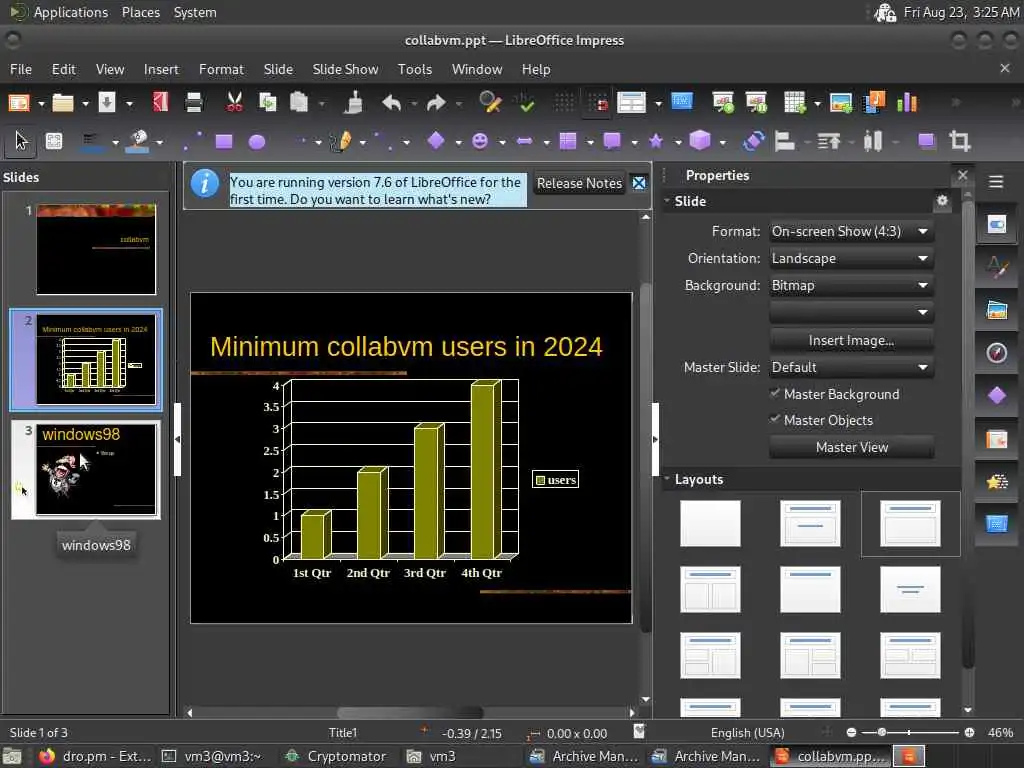
Task: Collapse the Layouts section
Action: pyautogui.click(x=667, y=479)
